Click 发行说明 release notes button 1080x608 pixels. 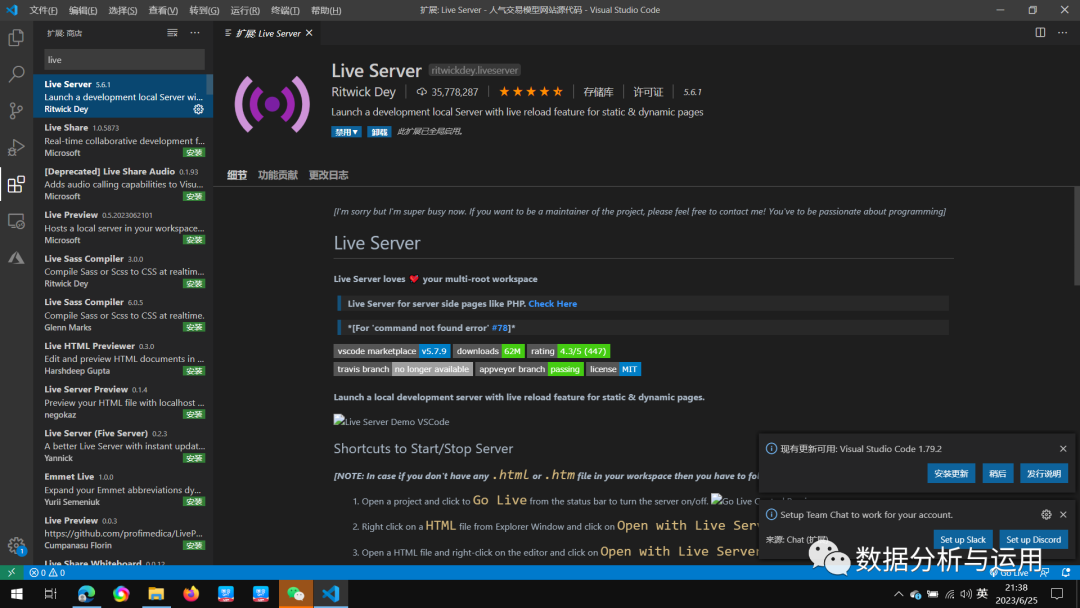tap(1043, 474)
